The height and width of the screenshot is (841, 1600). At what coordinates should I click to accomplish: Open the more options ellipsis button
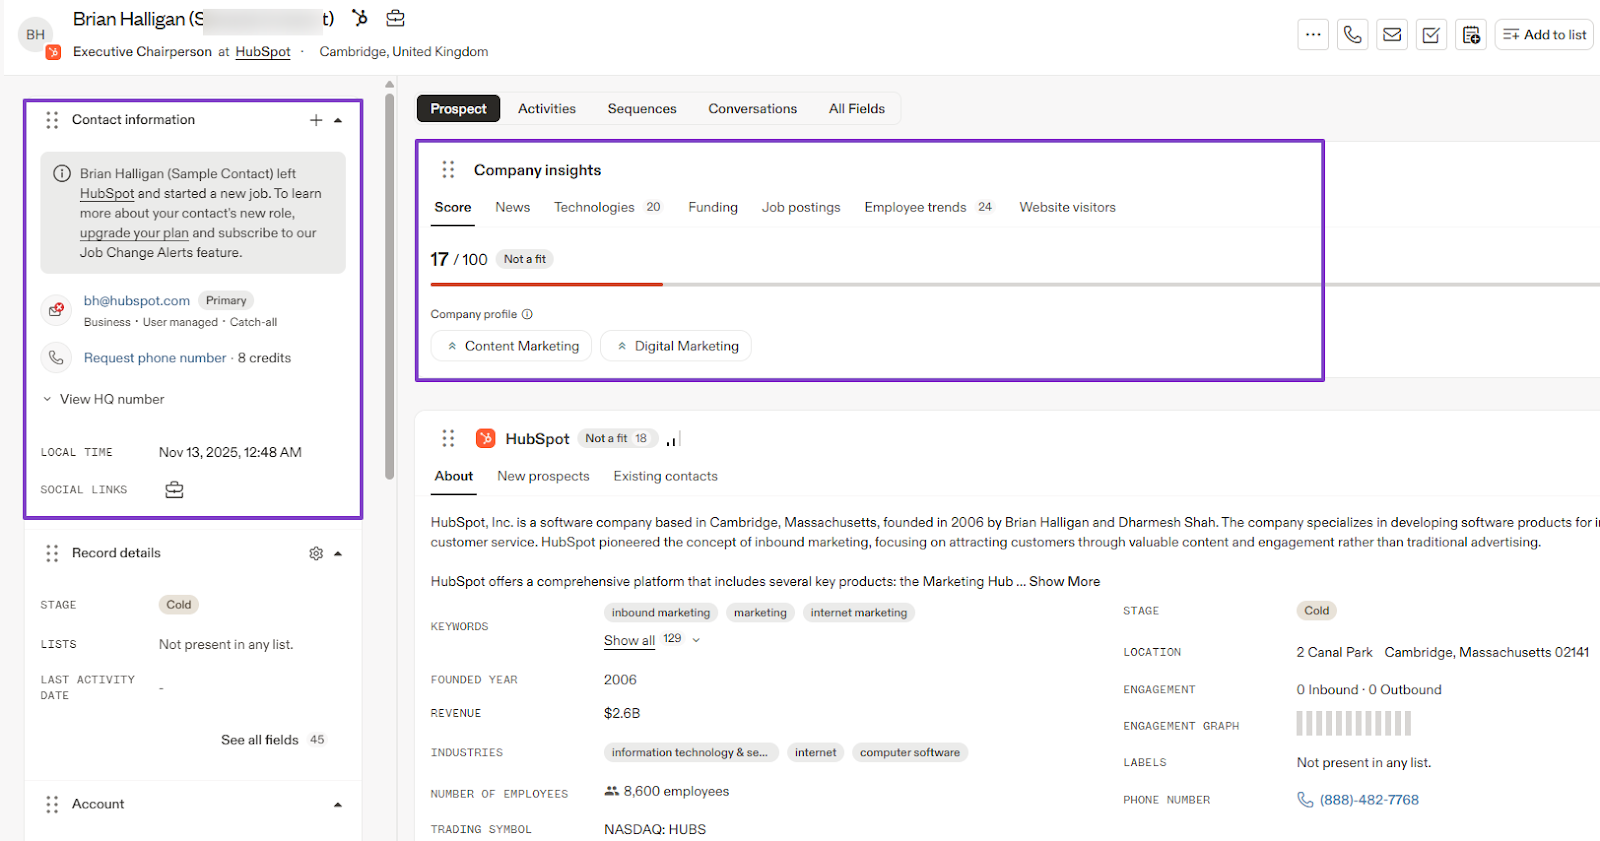(1313, 35)
